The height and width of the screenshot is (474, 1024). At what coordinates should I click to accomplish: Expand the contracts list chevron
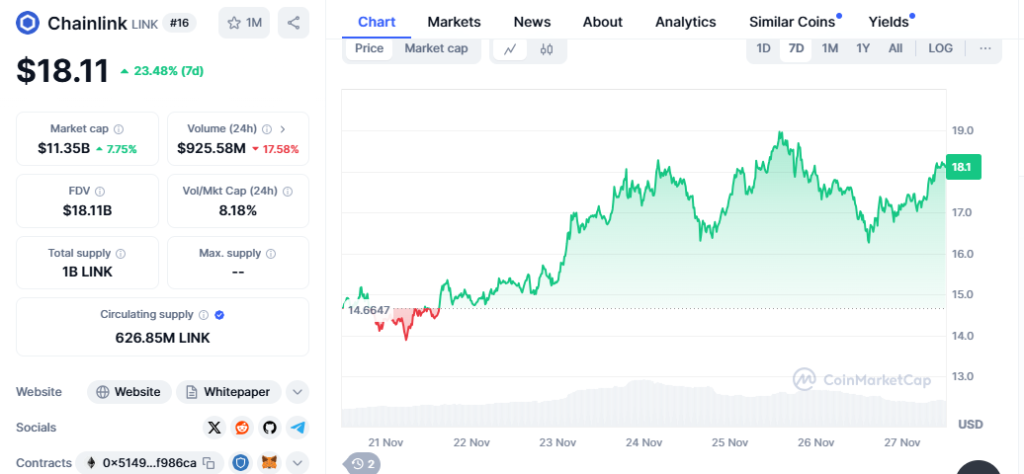[298, 463]
